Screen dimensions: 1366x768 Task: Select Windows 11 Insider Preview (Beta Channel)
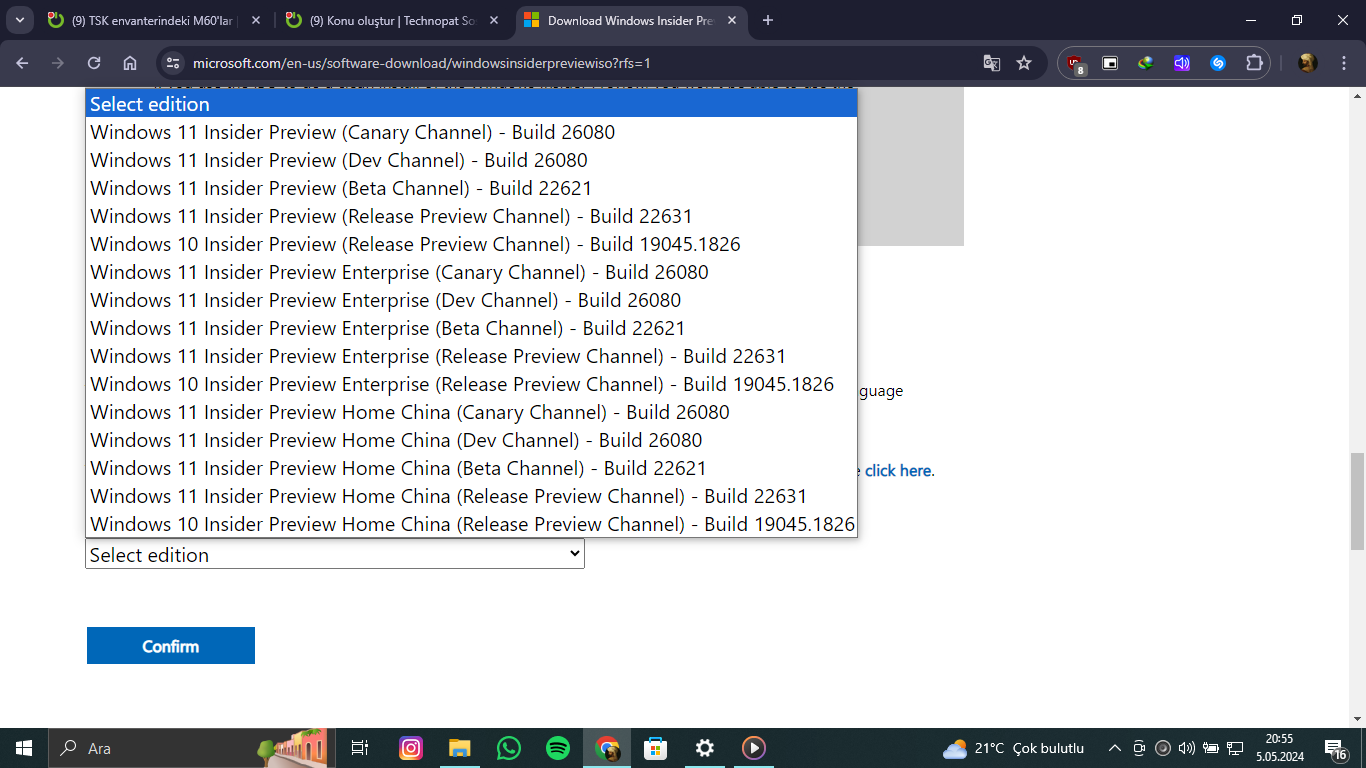[471, 188]
